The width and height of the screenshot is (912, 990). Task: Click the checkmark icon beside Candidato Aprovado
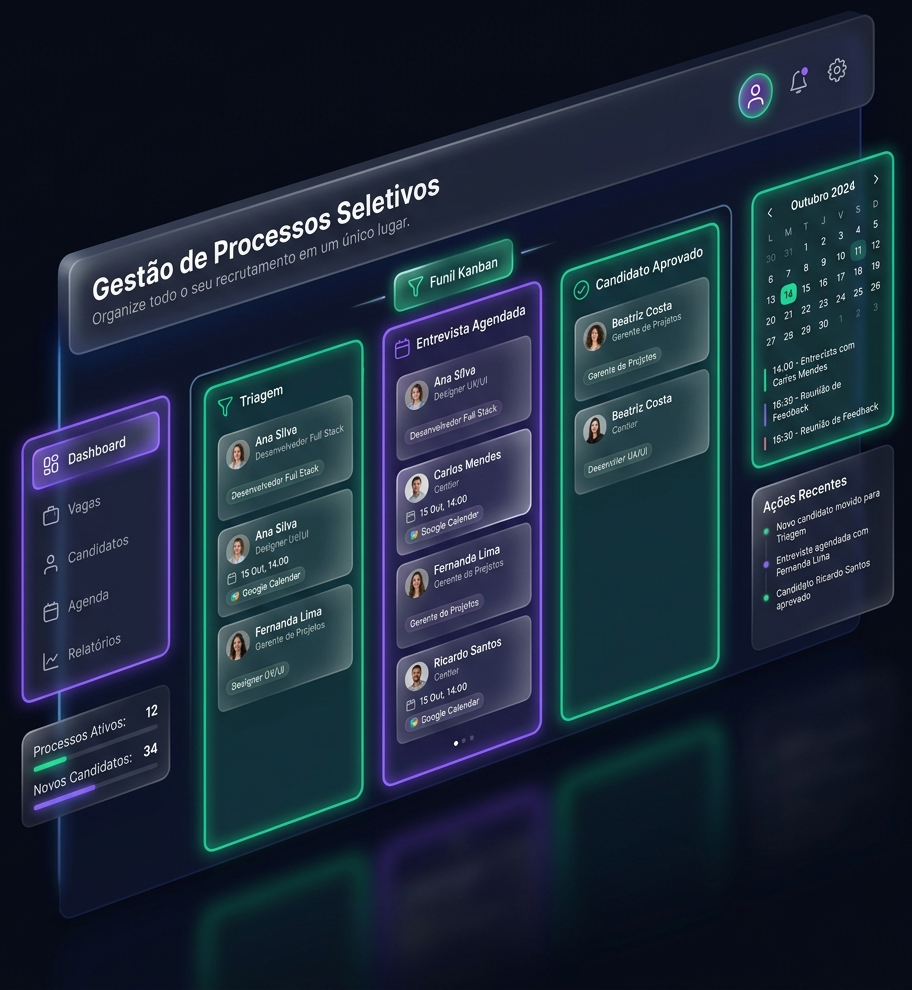581,289
